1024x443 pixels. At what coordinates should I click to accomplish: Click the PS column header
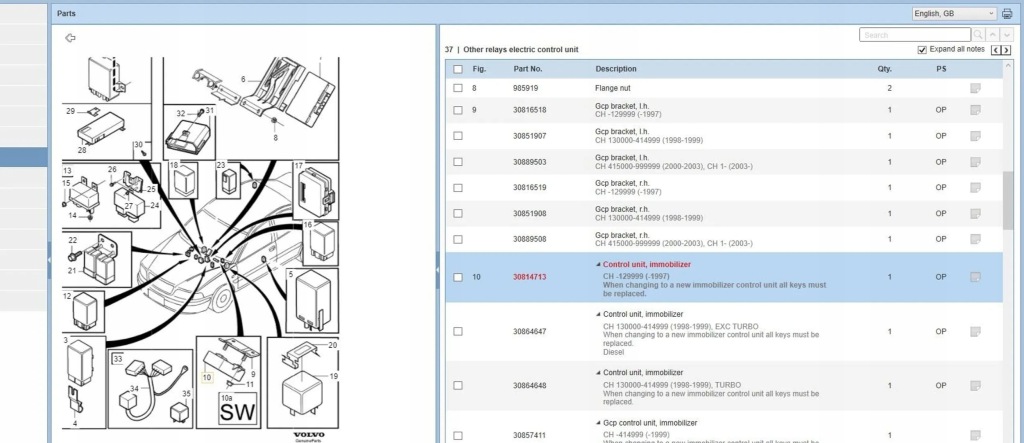pyautogui.click(x=941, y=69)
